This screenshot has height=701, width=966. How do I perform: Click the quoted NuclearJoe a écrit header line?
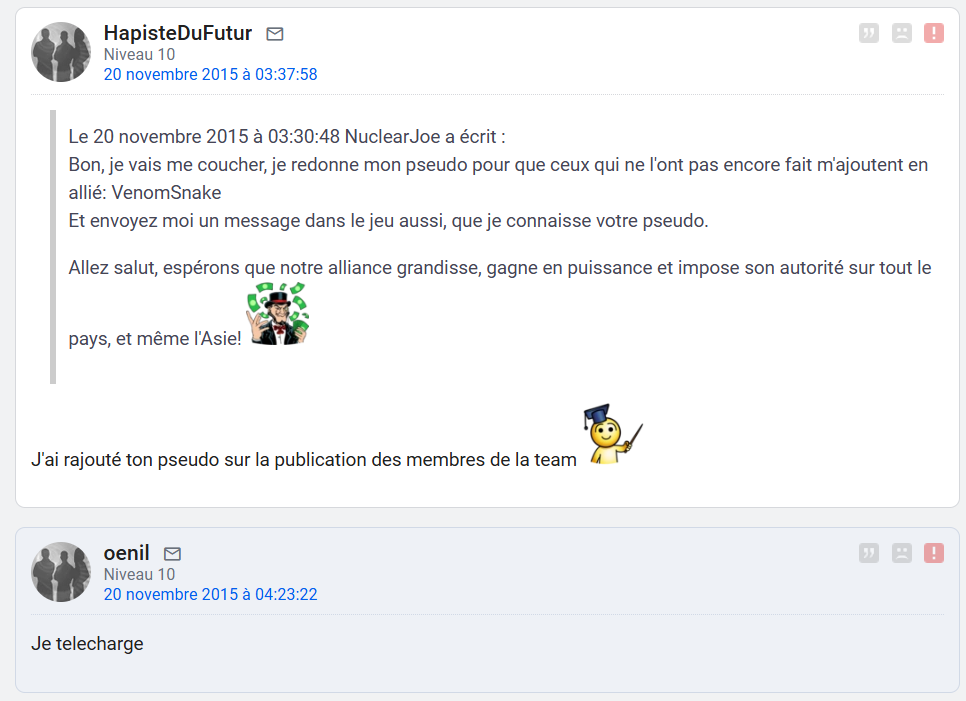pos(286,136)
